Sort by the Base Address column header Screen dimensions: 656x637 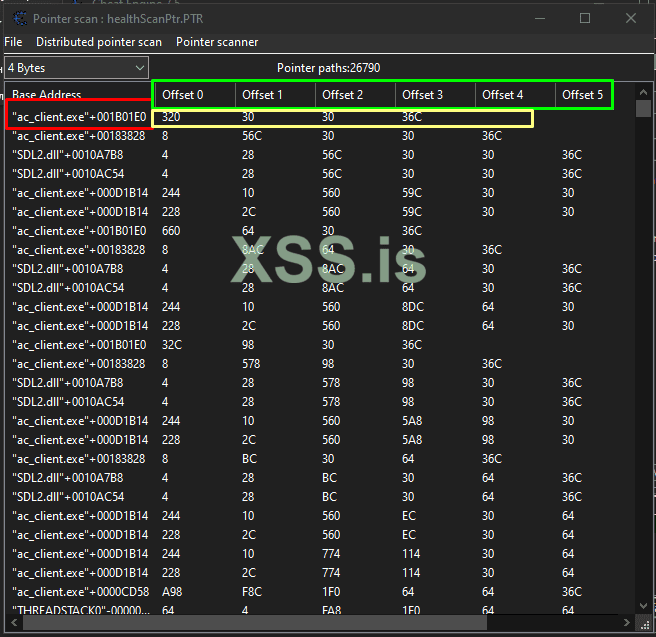click(x=78, y=95)
